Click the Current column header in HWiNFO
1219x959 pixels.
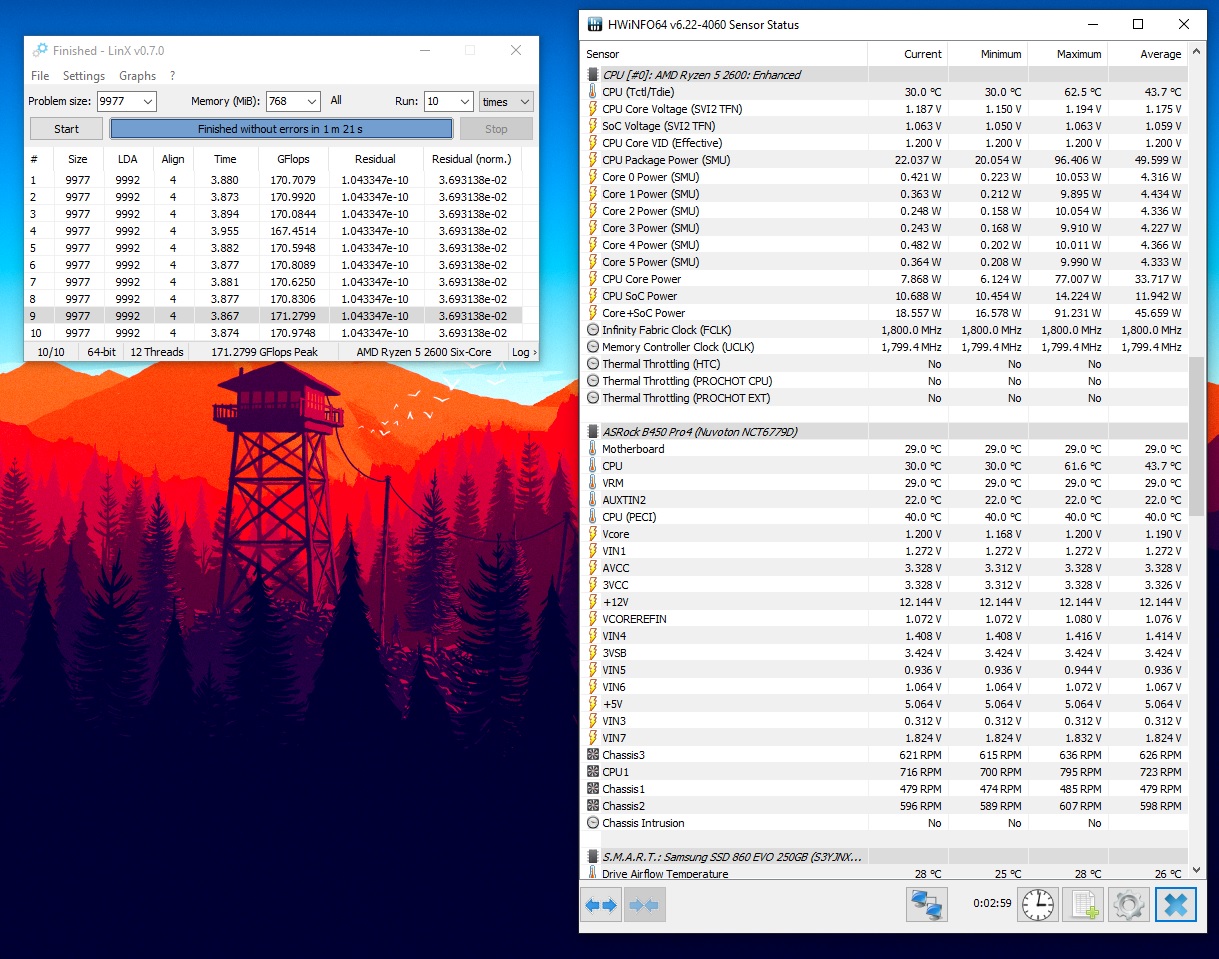(908, 54)
